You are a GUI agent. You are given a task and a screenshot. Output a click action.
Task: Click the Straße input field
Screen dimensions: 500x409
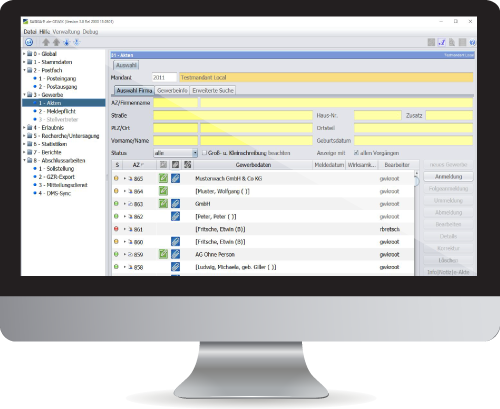(x=233, y=115)
